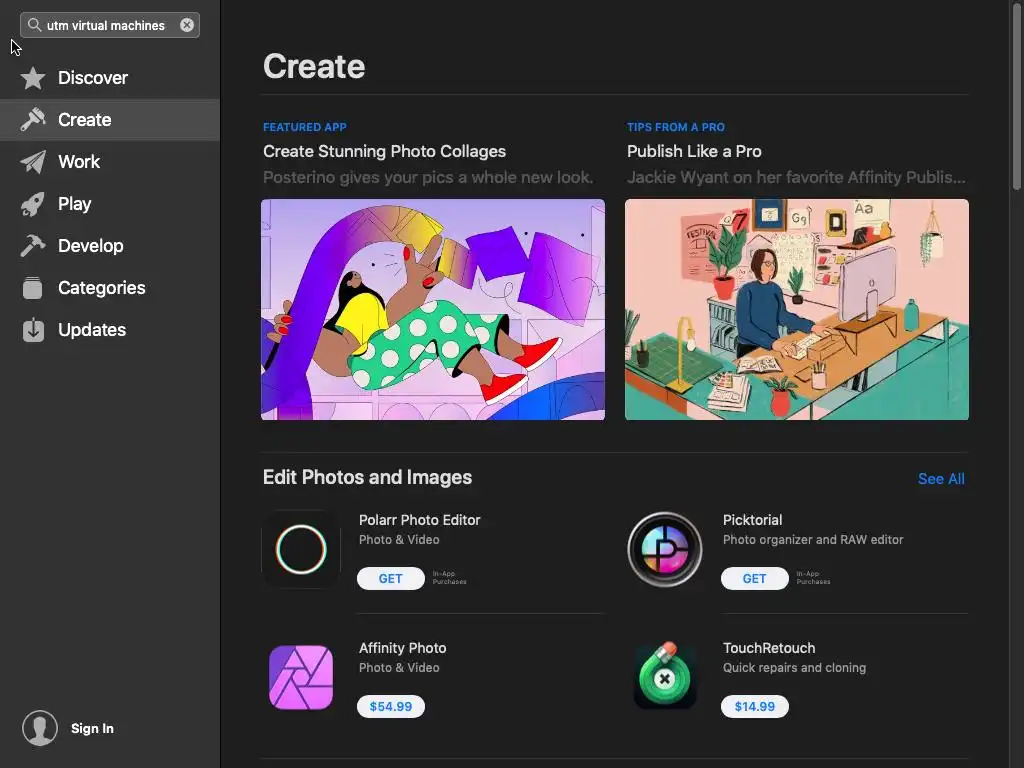Buy TouchRetouch for $14.99
1024x768 pixels.
754,707
